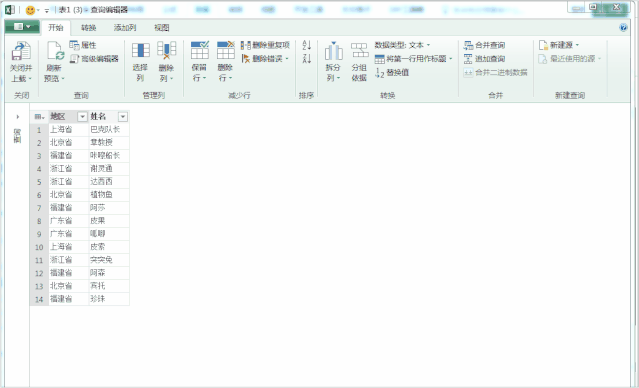Switch to the 视图 tab

pos(161,28)
